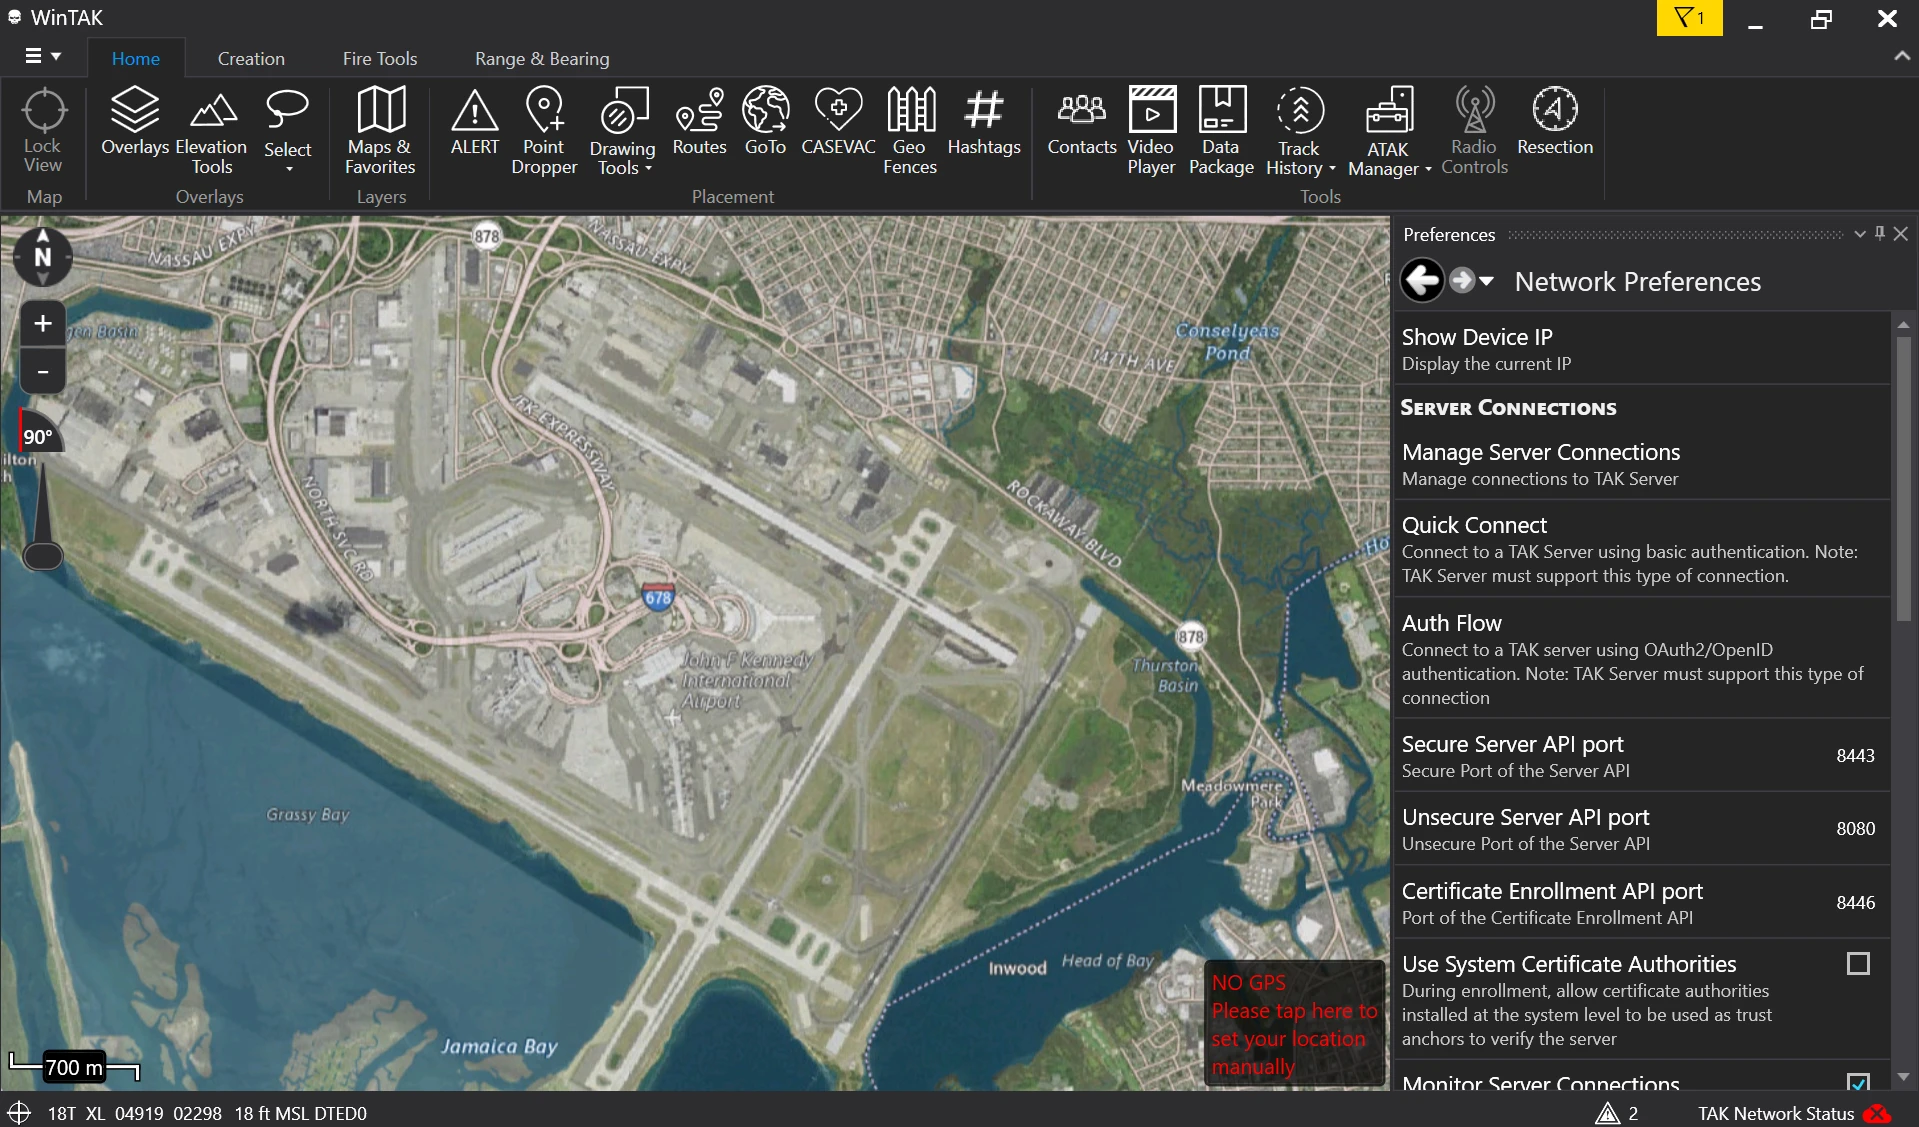The height and width of the screenshot is (1127, 1919).
Task: Toggle Monitor Server Connections checkbox
Action: 1858,1083
